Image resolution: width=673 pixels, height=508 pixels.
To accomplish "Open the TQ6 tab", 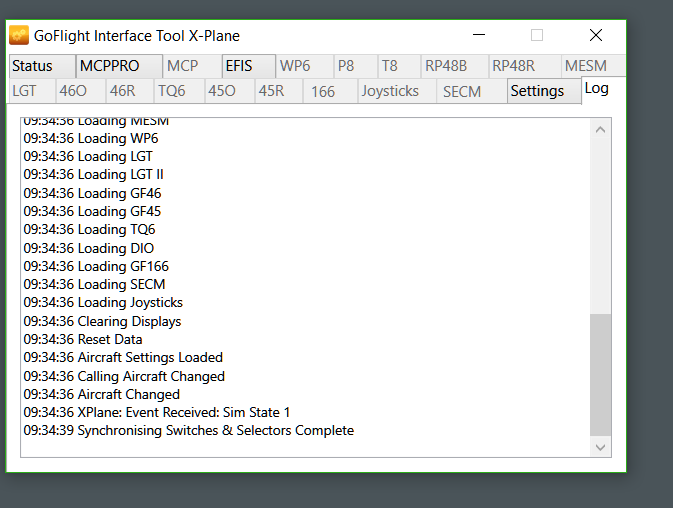I will click(x=171, y=91).
